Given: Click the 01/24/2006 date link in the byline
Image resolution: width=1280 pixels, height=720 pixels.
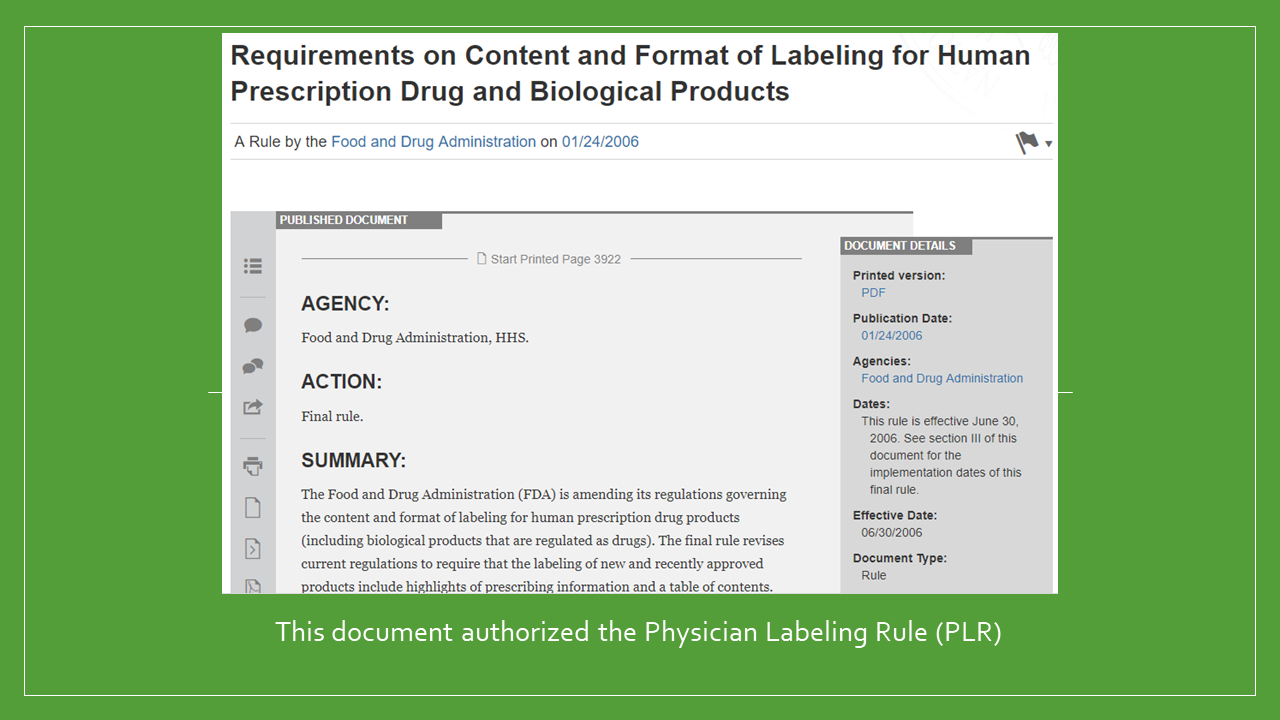Looking at the screenshot, I should point(601,142).
